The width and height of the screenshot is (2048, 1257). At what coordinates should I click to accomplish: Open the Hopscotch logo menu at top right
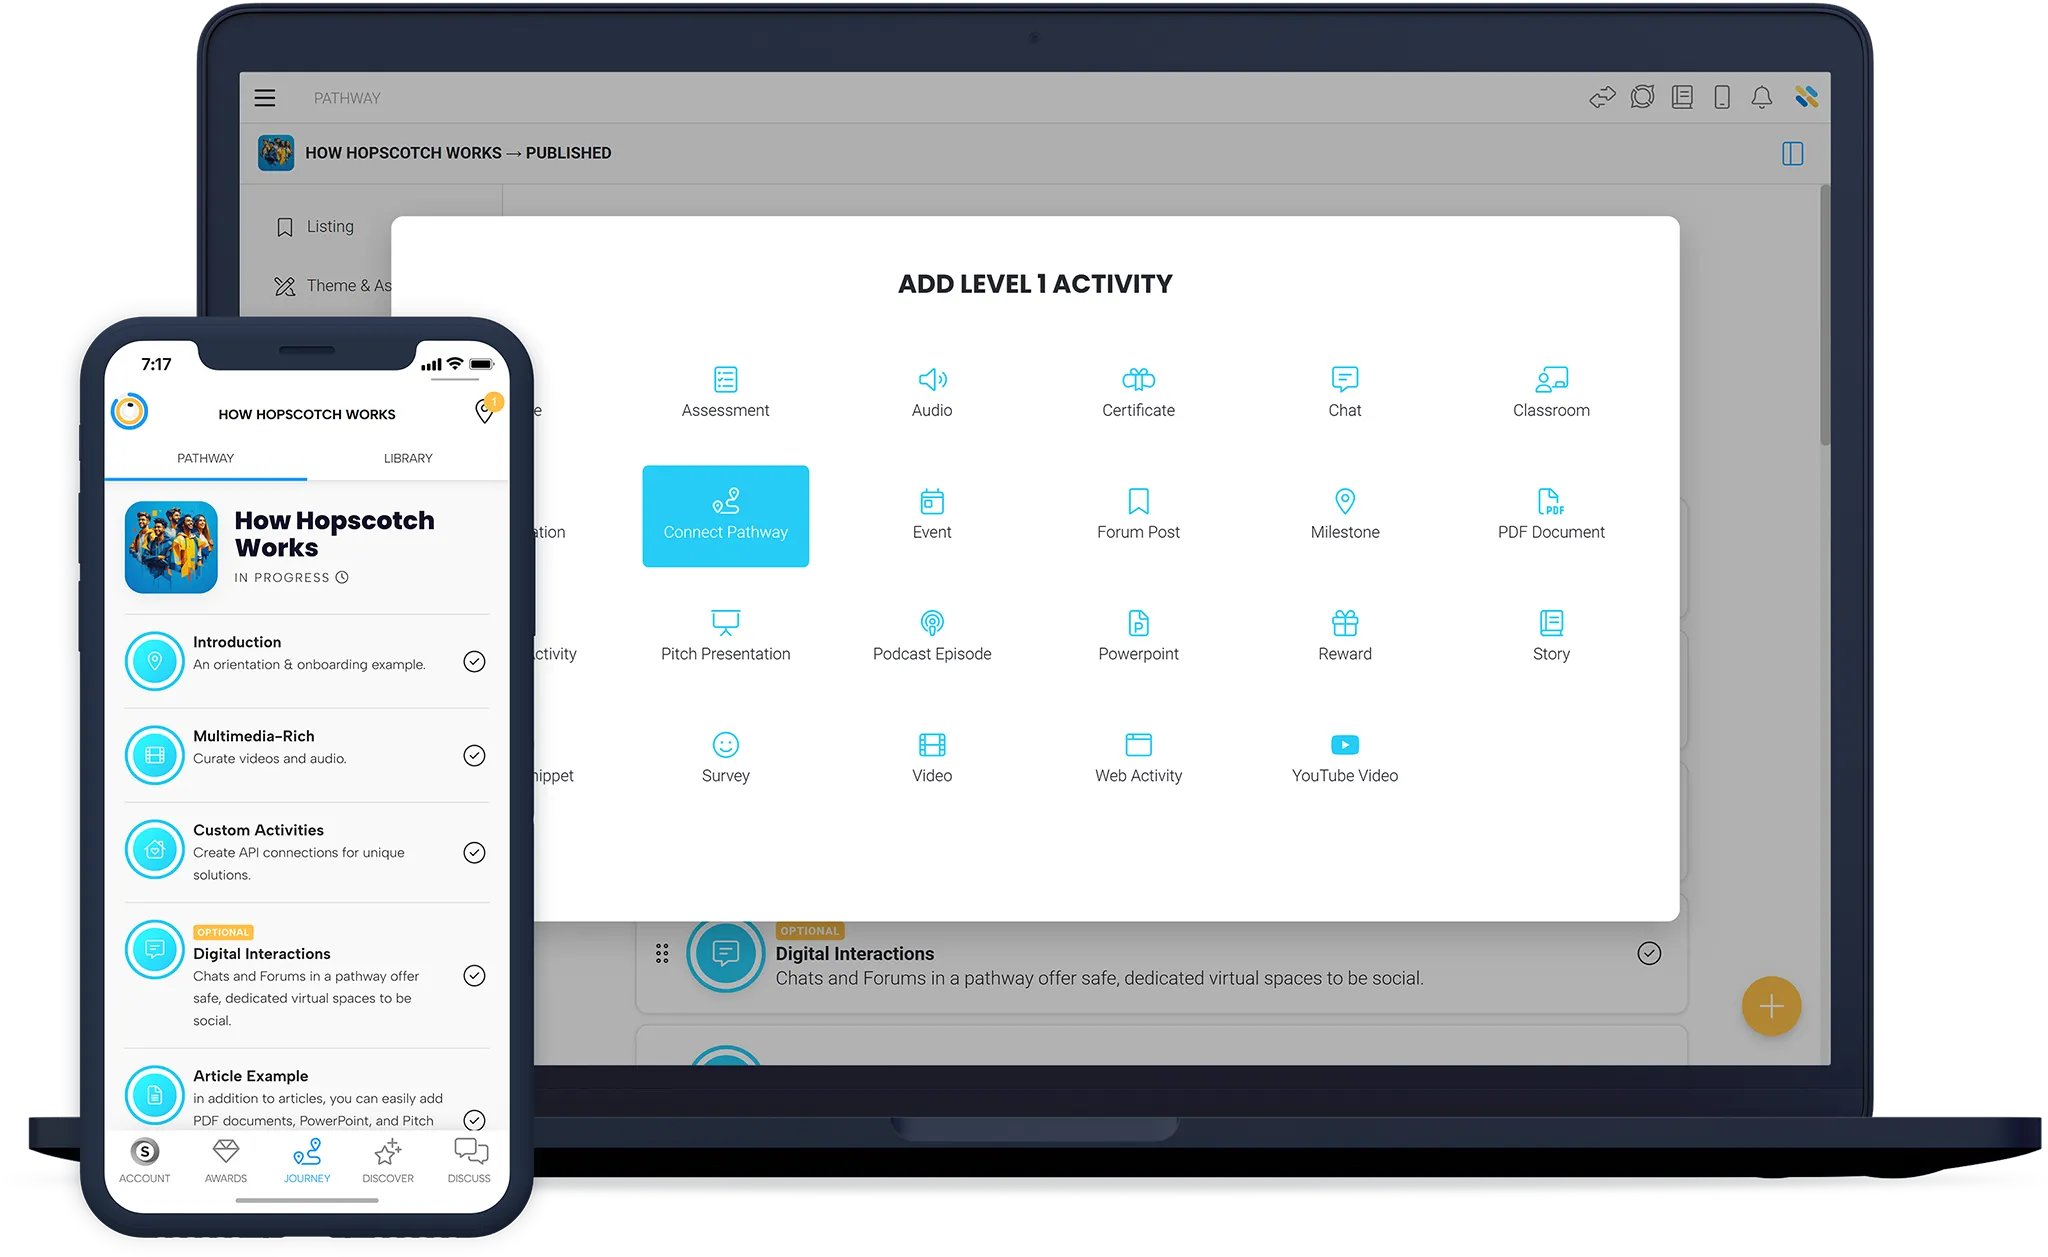[1806, 97]
